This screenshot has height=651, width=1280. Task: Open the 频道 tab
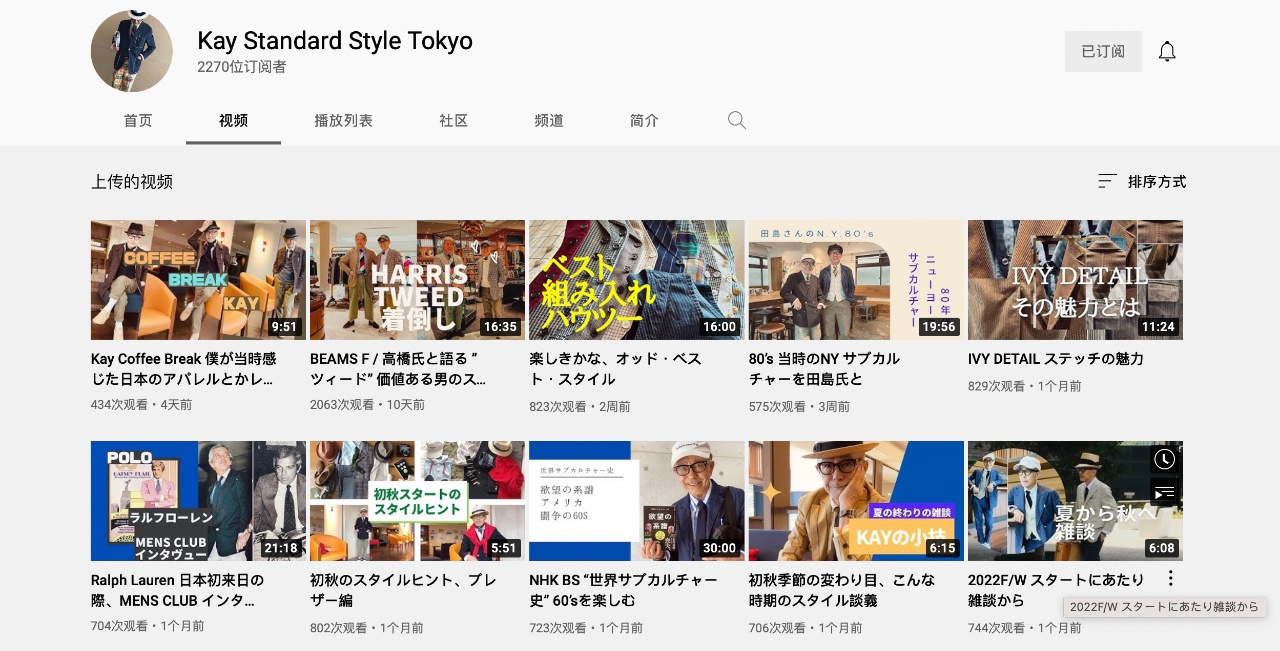tap(549, 120)
